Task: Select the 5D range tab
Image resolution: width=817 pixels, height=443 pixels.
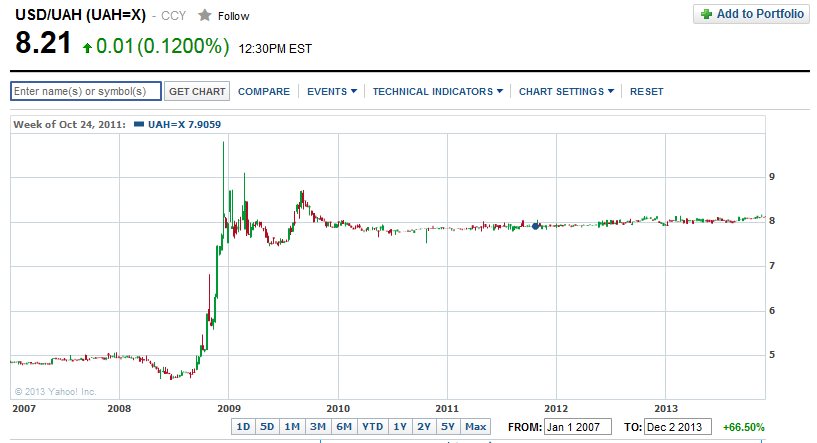Action: (267, 426)
